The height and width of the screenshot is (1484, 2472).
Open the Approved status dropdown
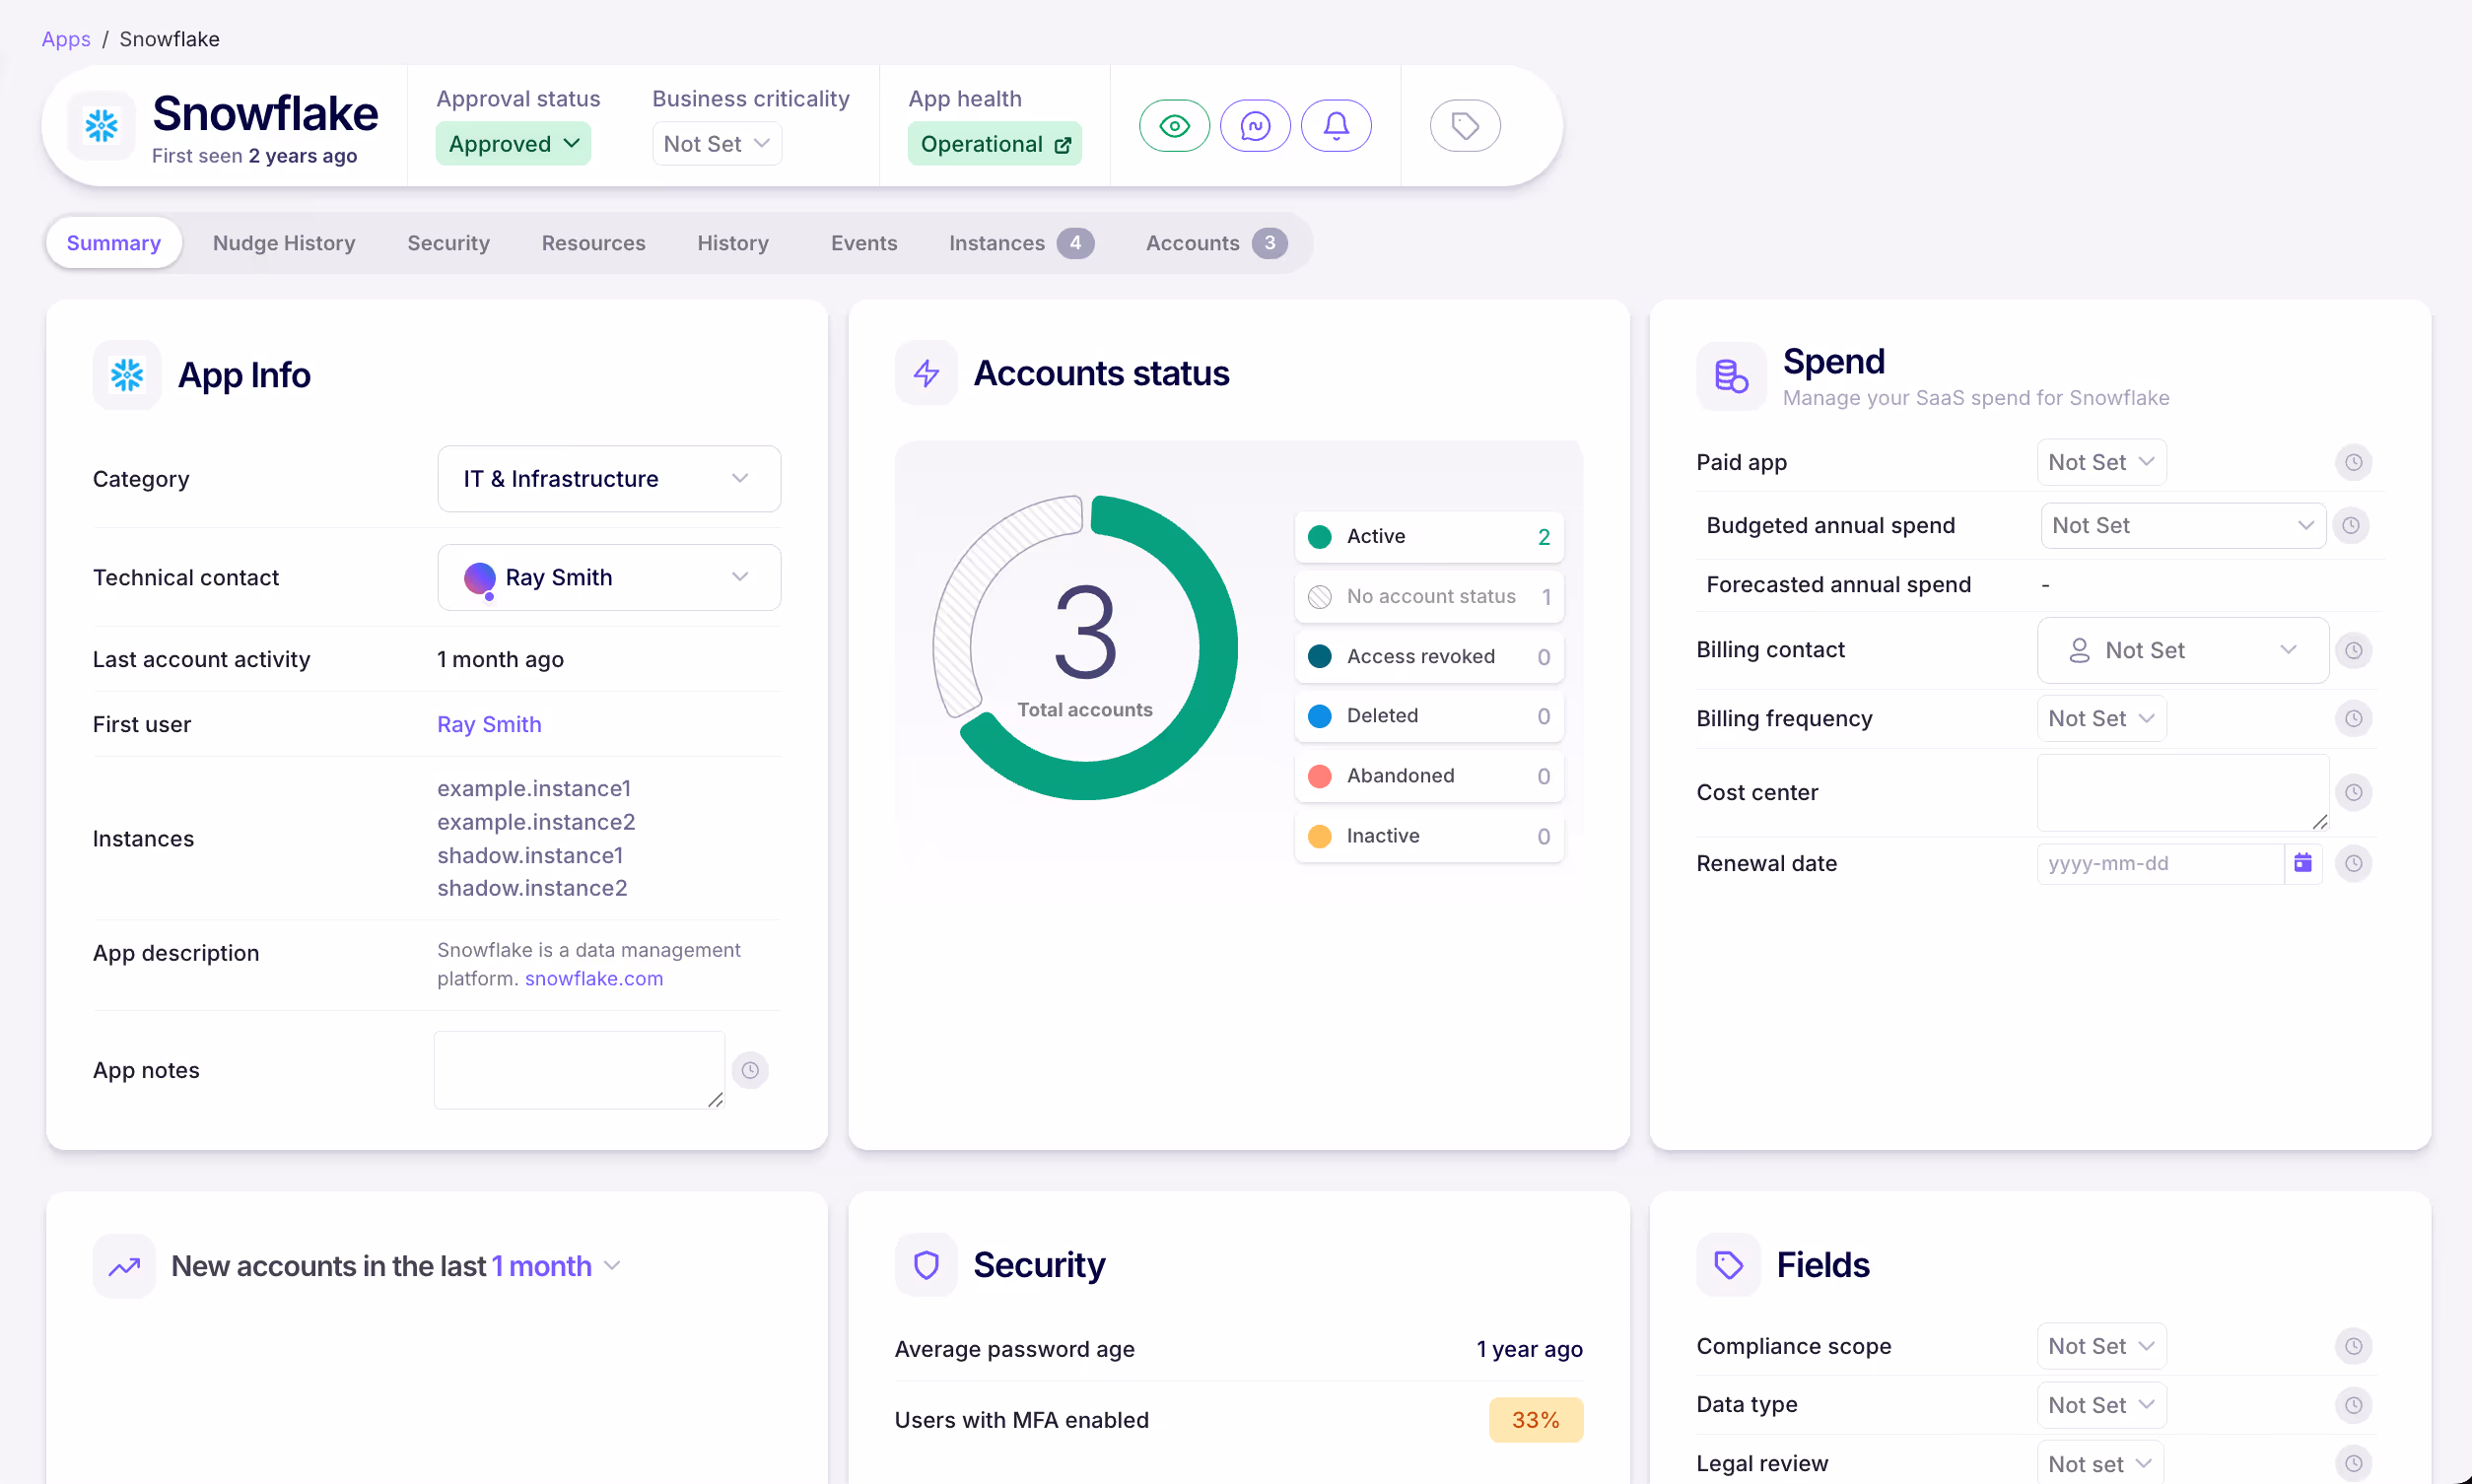pyautogui.click(x=513, y=144)
